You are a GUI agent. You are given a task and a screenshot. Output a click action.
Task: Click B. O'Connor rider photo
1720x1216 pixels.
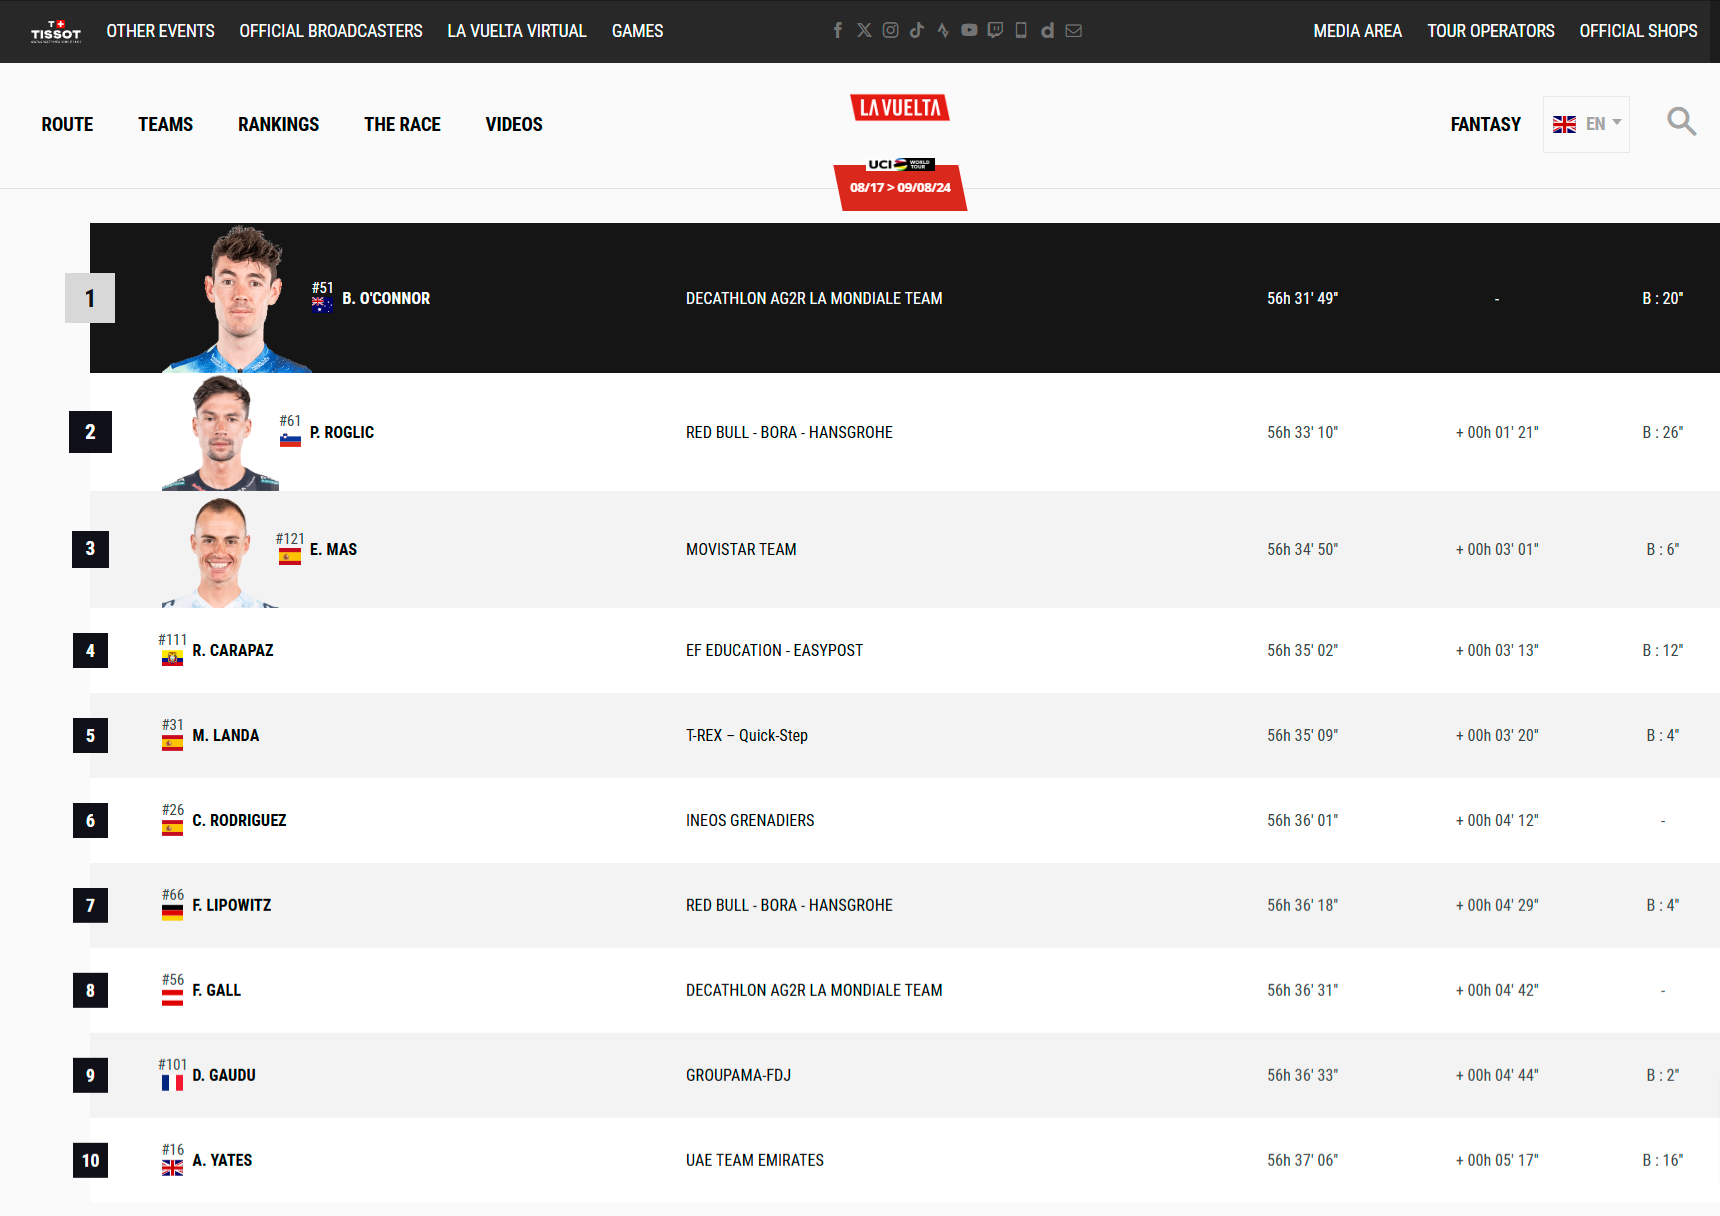(238, 298)
